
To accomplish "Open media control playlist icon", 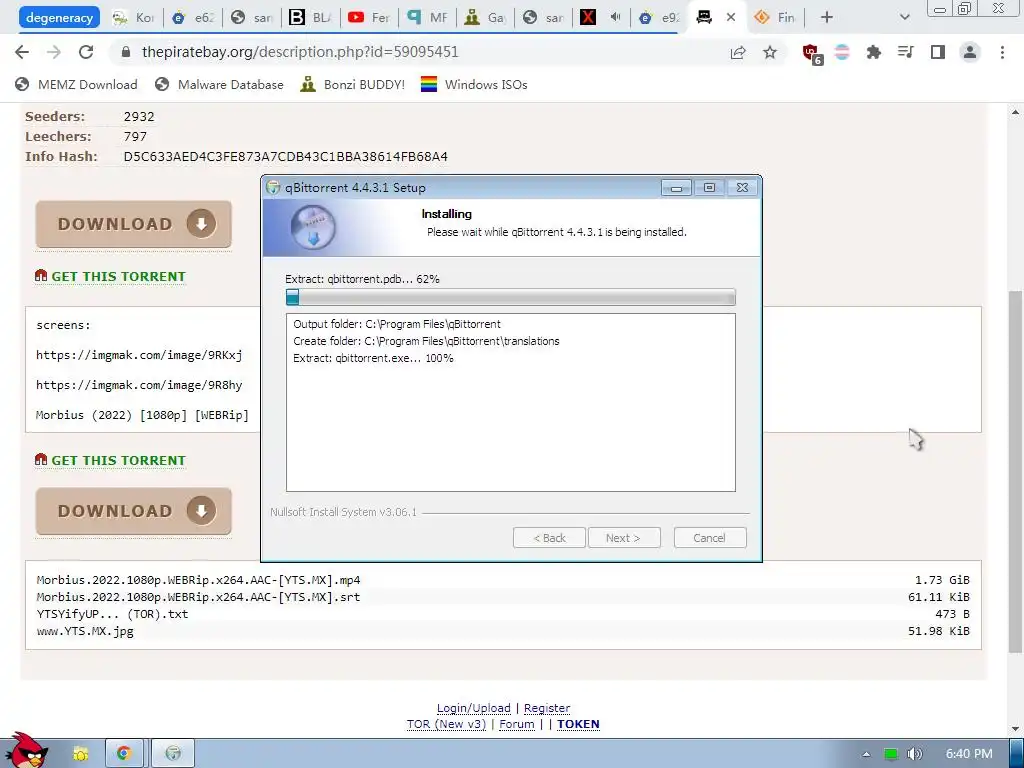I will (905, 52).
